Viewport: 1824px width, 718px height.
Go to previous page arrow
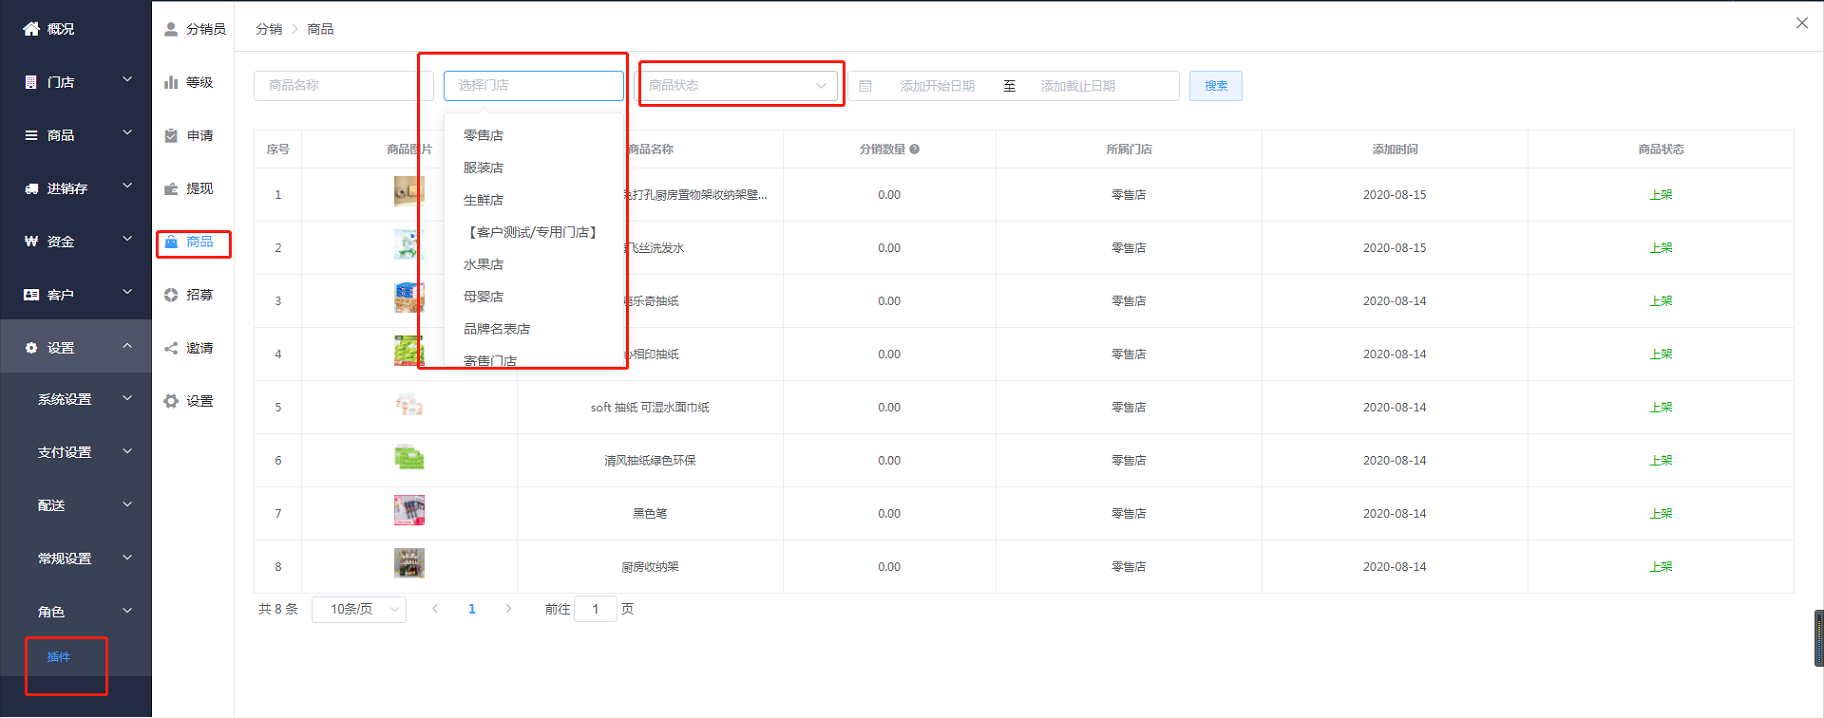(x=435, y=608)
